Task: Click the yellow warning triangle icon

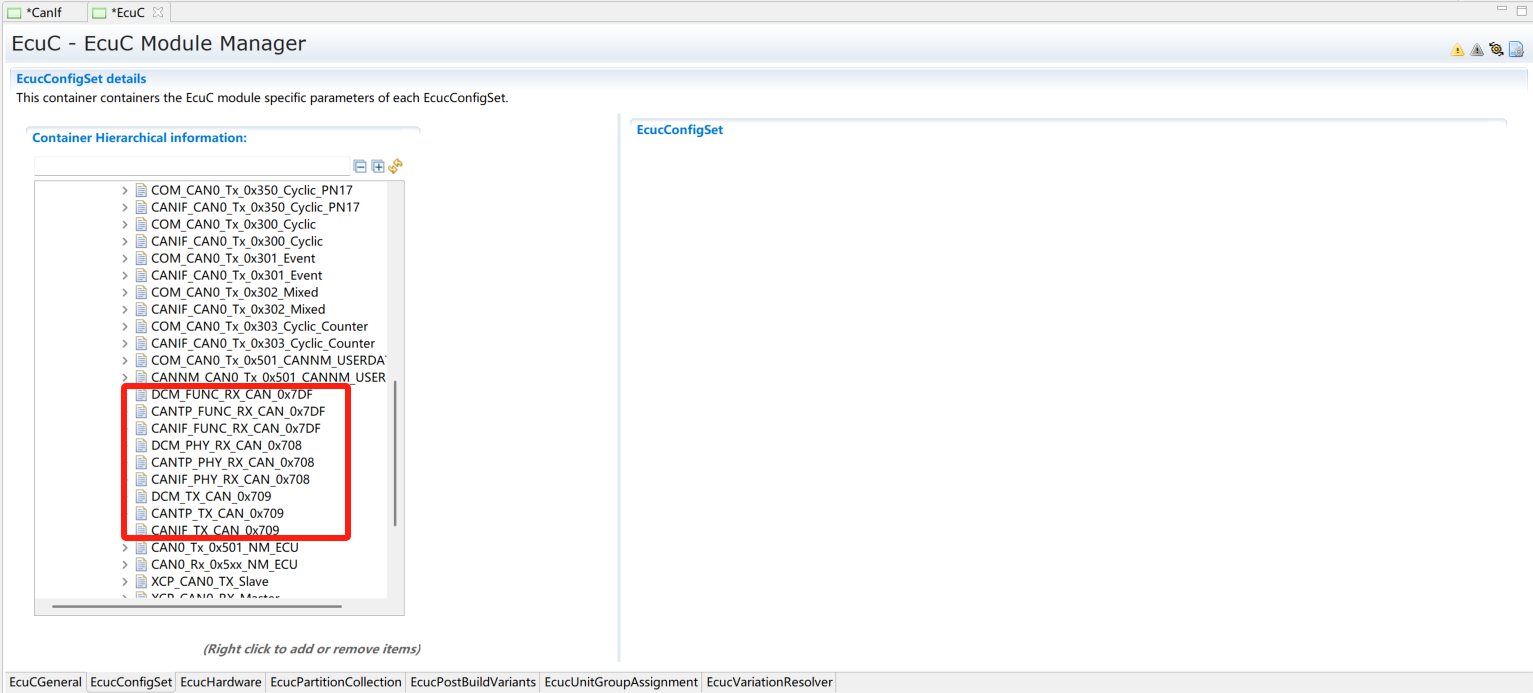Action: coord(1457,50)
